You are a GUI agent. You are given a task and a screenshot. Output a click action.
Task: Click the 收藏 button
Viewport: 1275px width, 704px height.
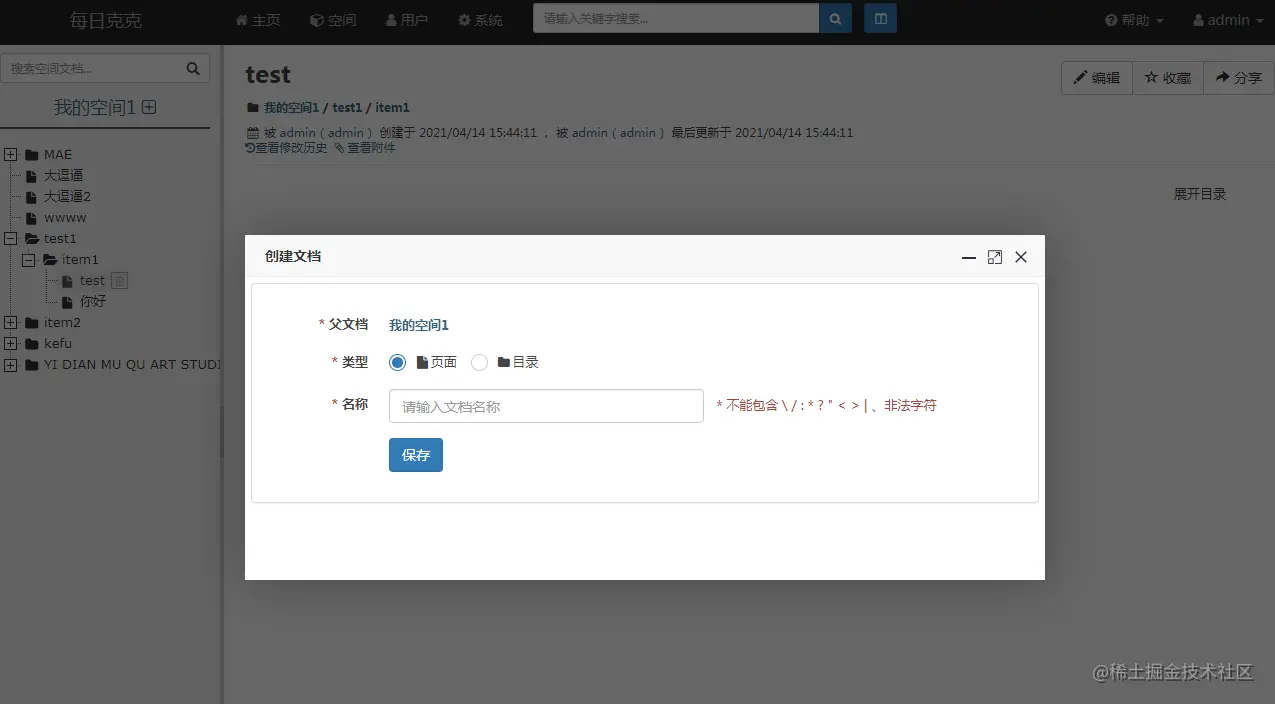point(1168,78)
